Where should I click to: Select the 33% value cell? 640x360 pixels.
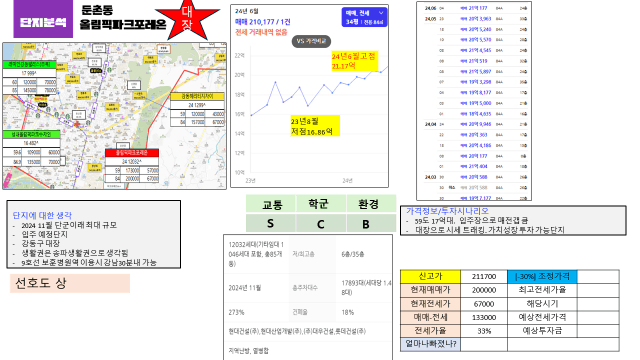coord(484,331)
